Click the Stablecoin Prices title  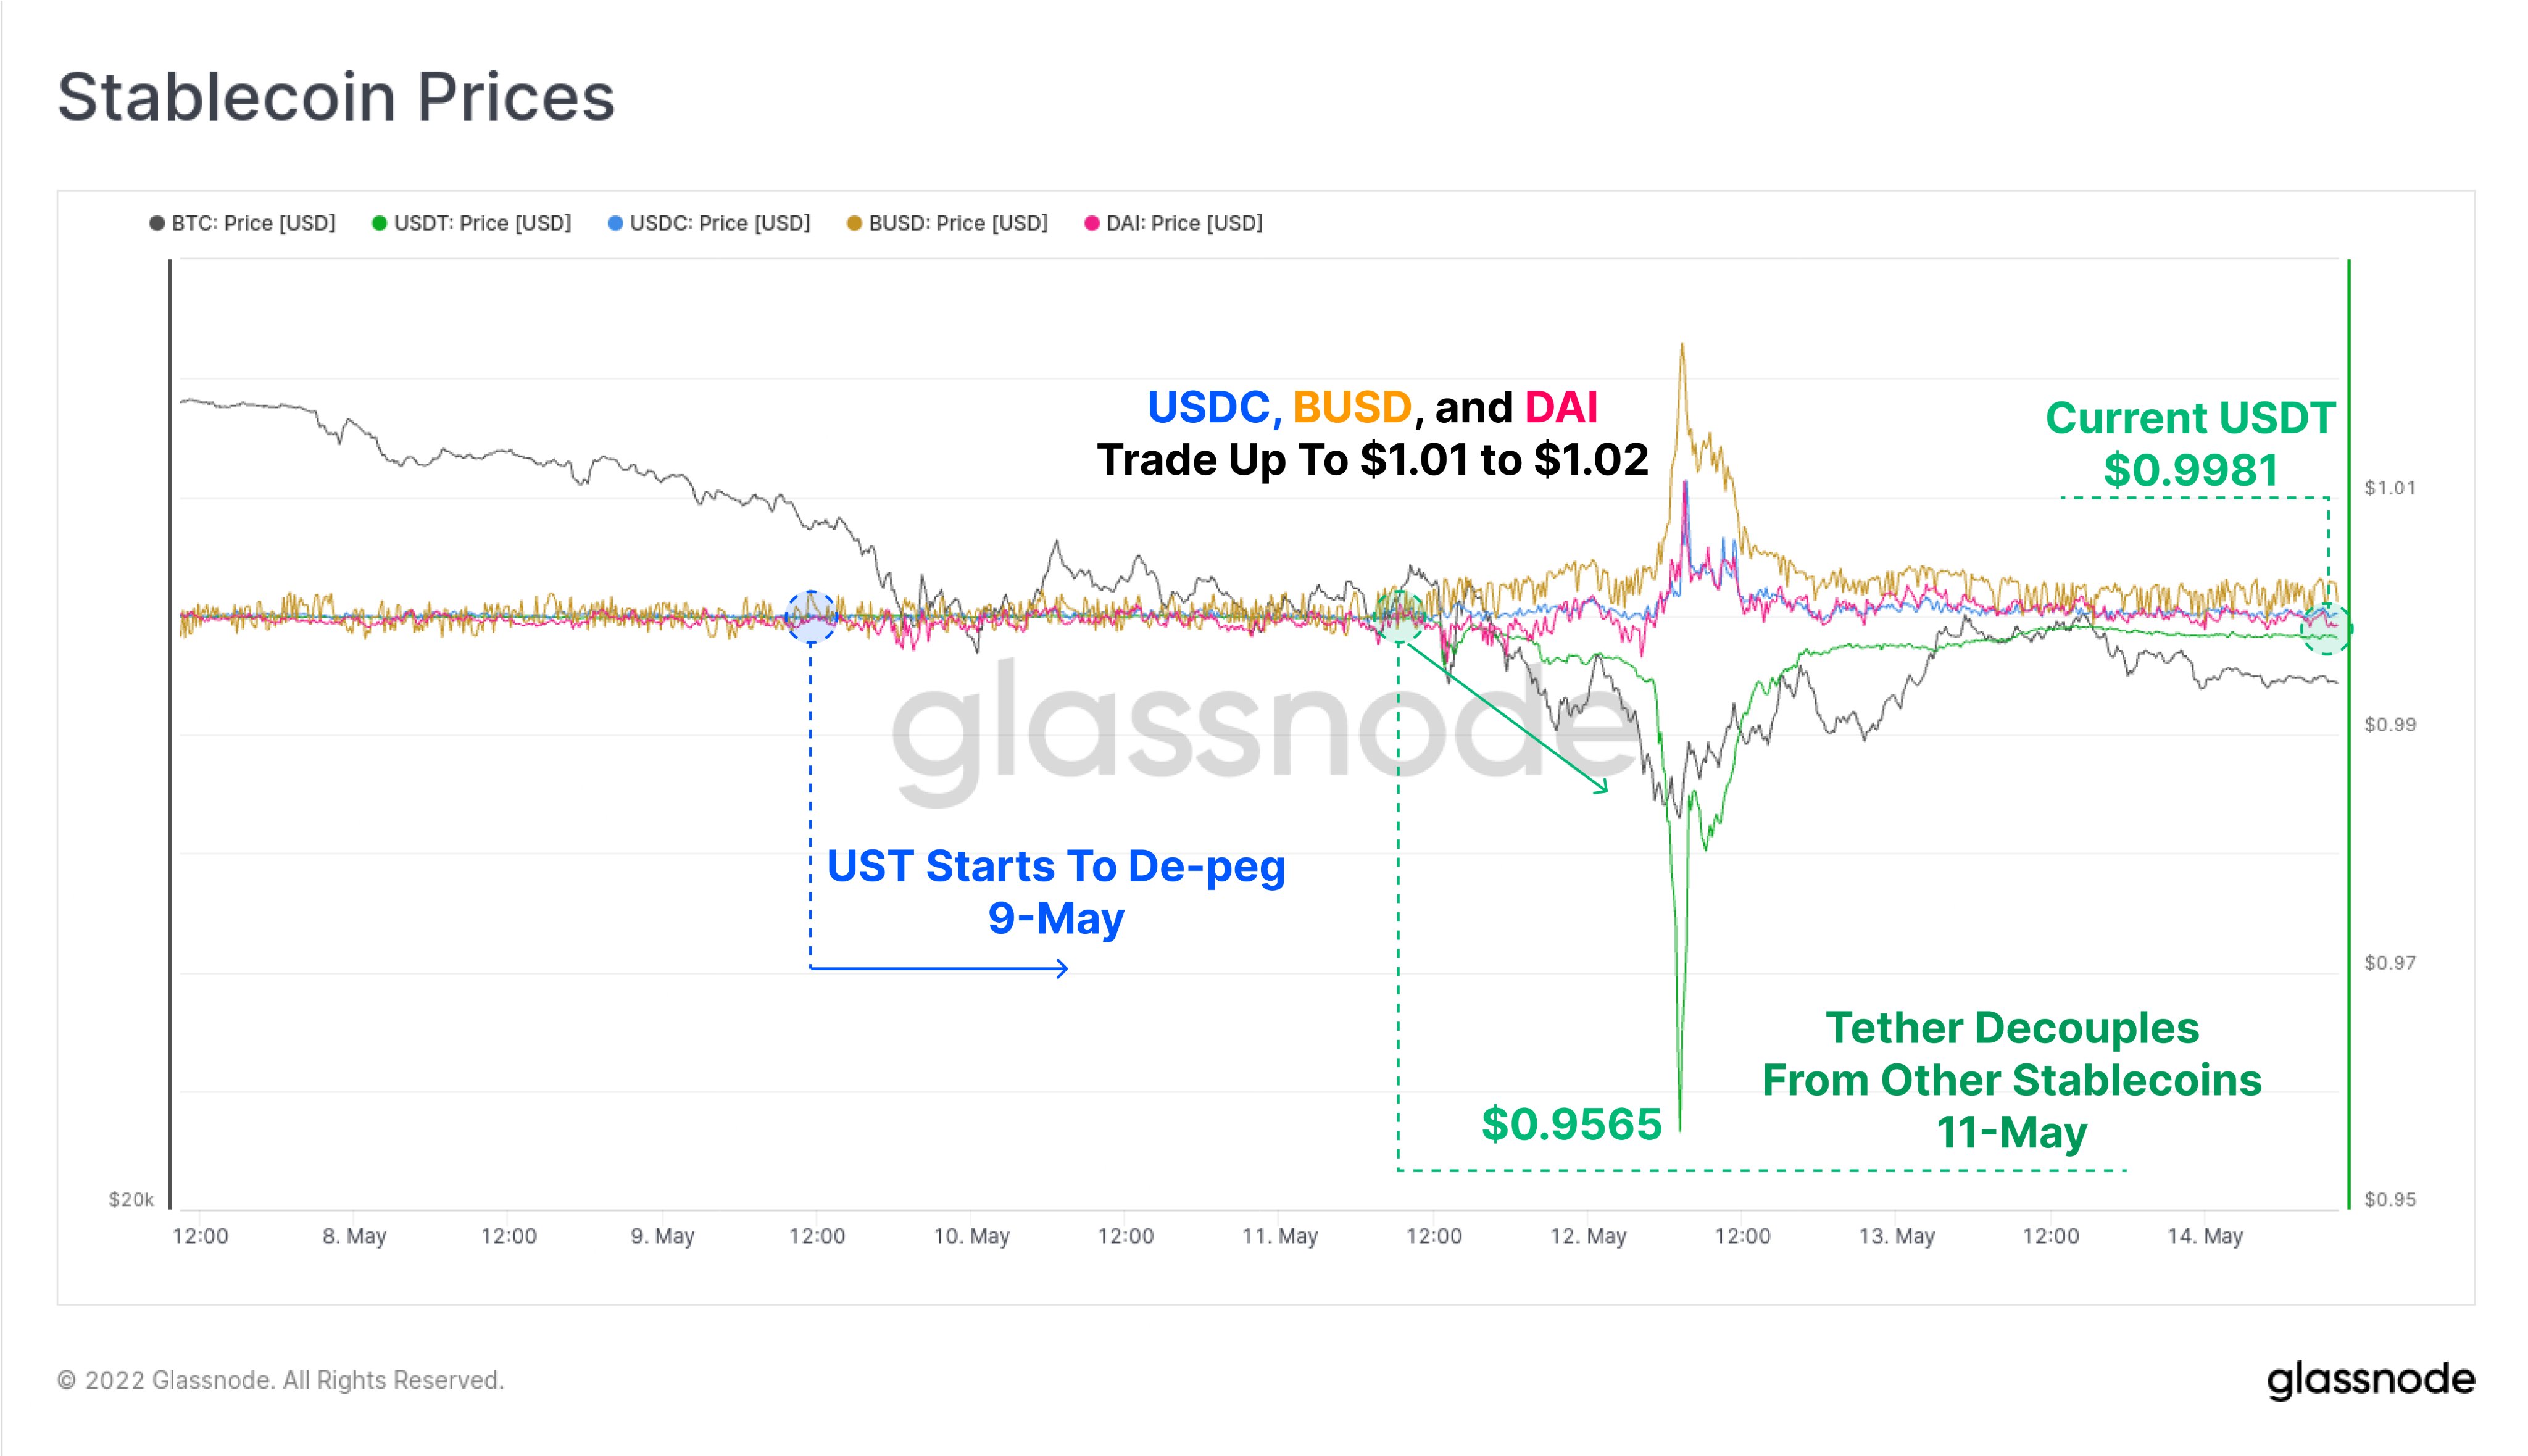click(336, 97)
